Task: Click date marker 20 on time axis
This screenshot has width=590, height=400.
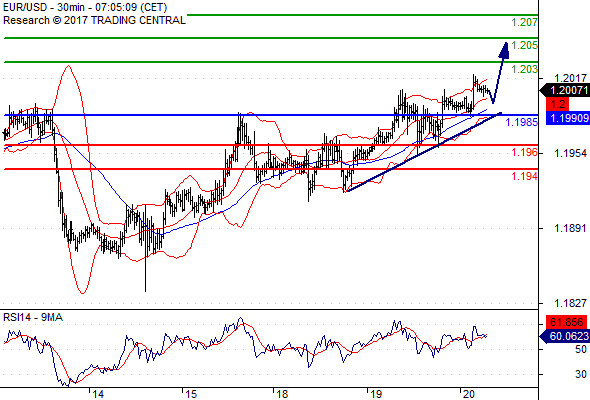Action: (x=468, y=394)
